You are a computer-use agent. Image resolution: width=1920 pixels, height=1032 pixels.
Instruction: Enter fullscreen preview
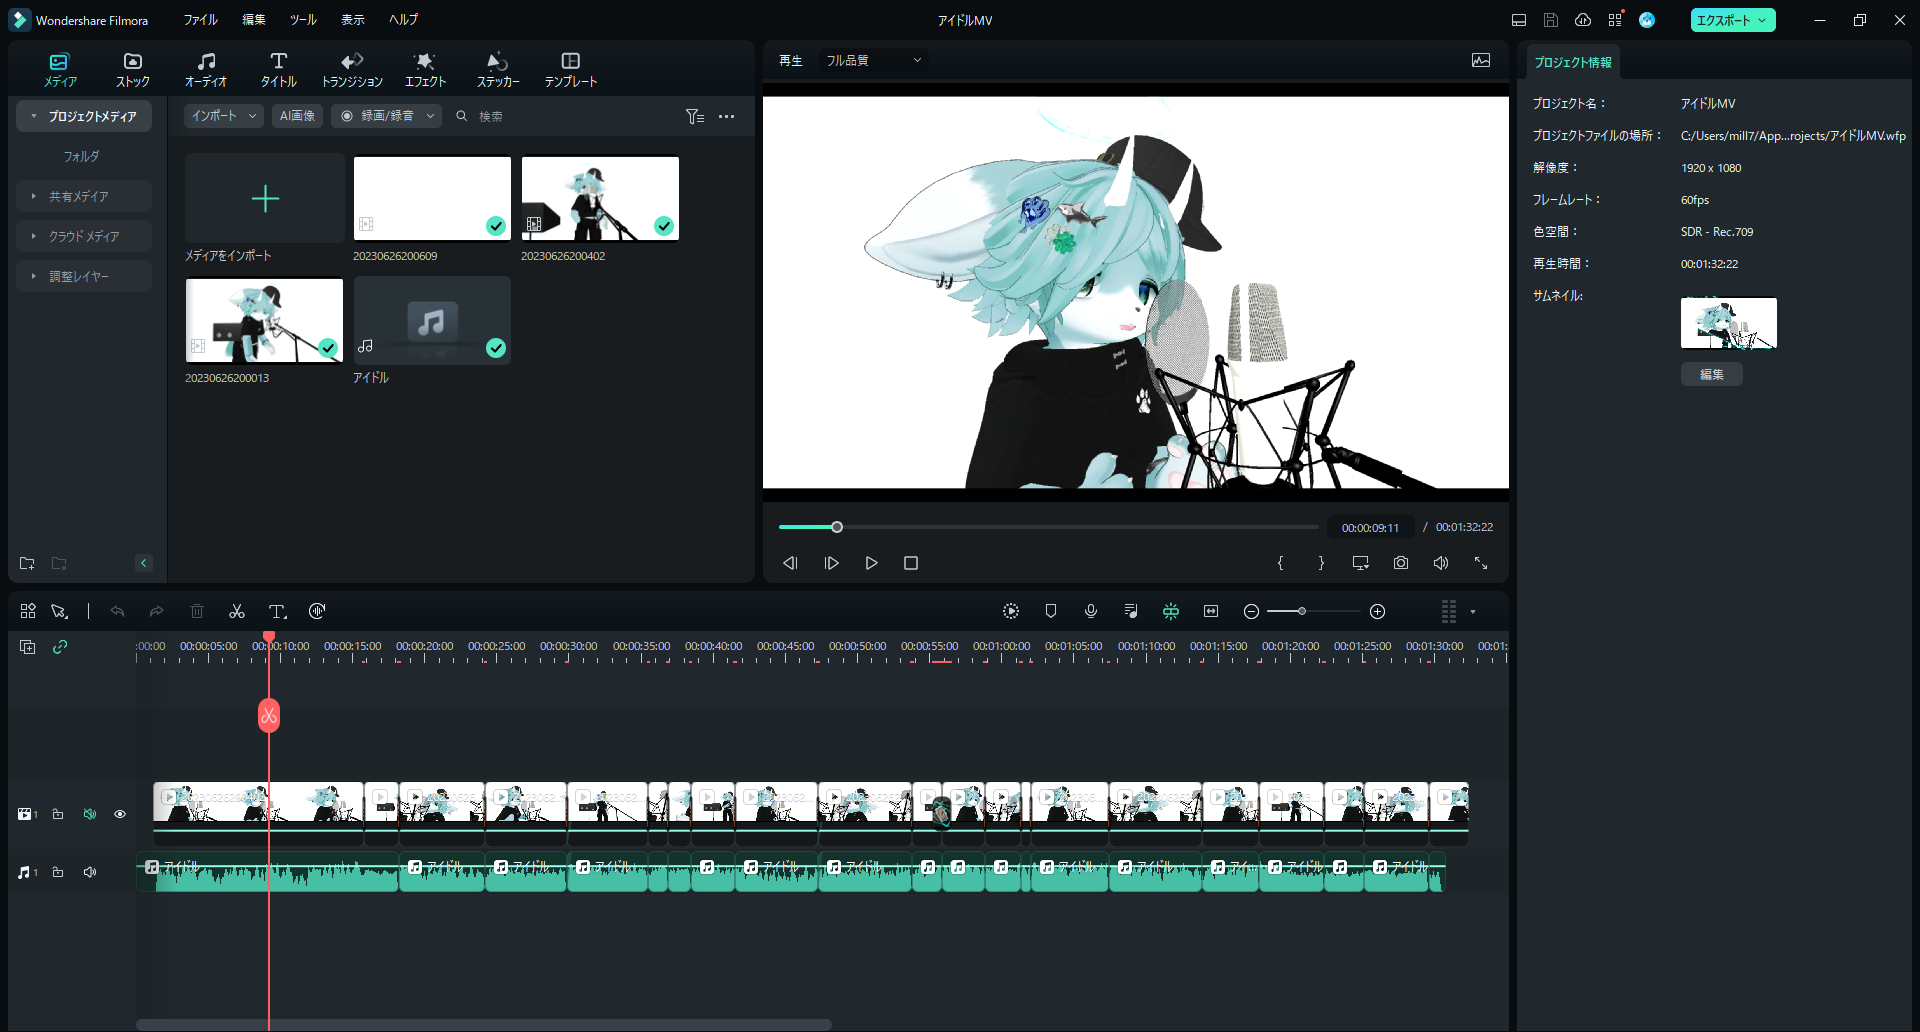(x=1481, y=563)
